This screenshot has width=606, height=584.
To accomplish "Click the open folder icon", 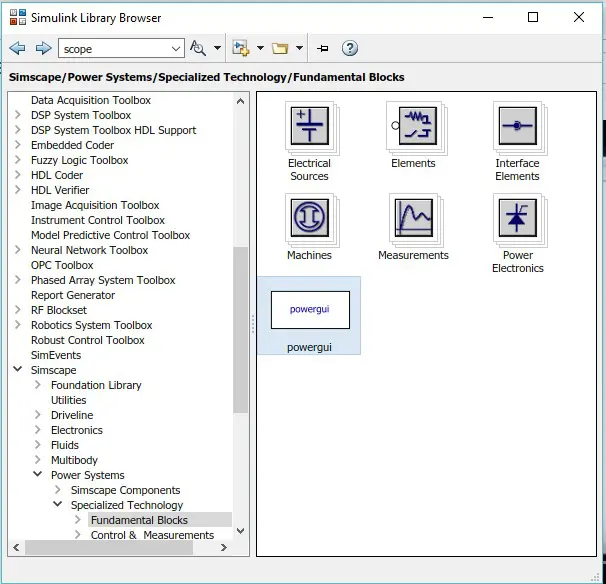I will (x=280, y=48).
